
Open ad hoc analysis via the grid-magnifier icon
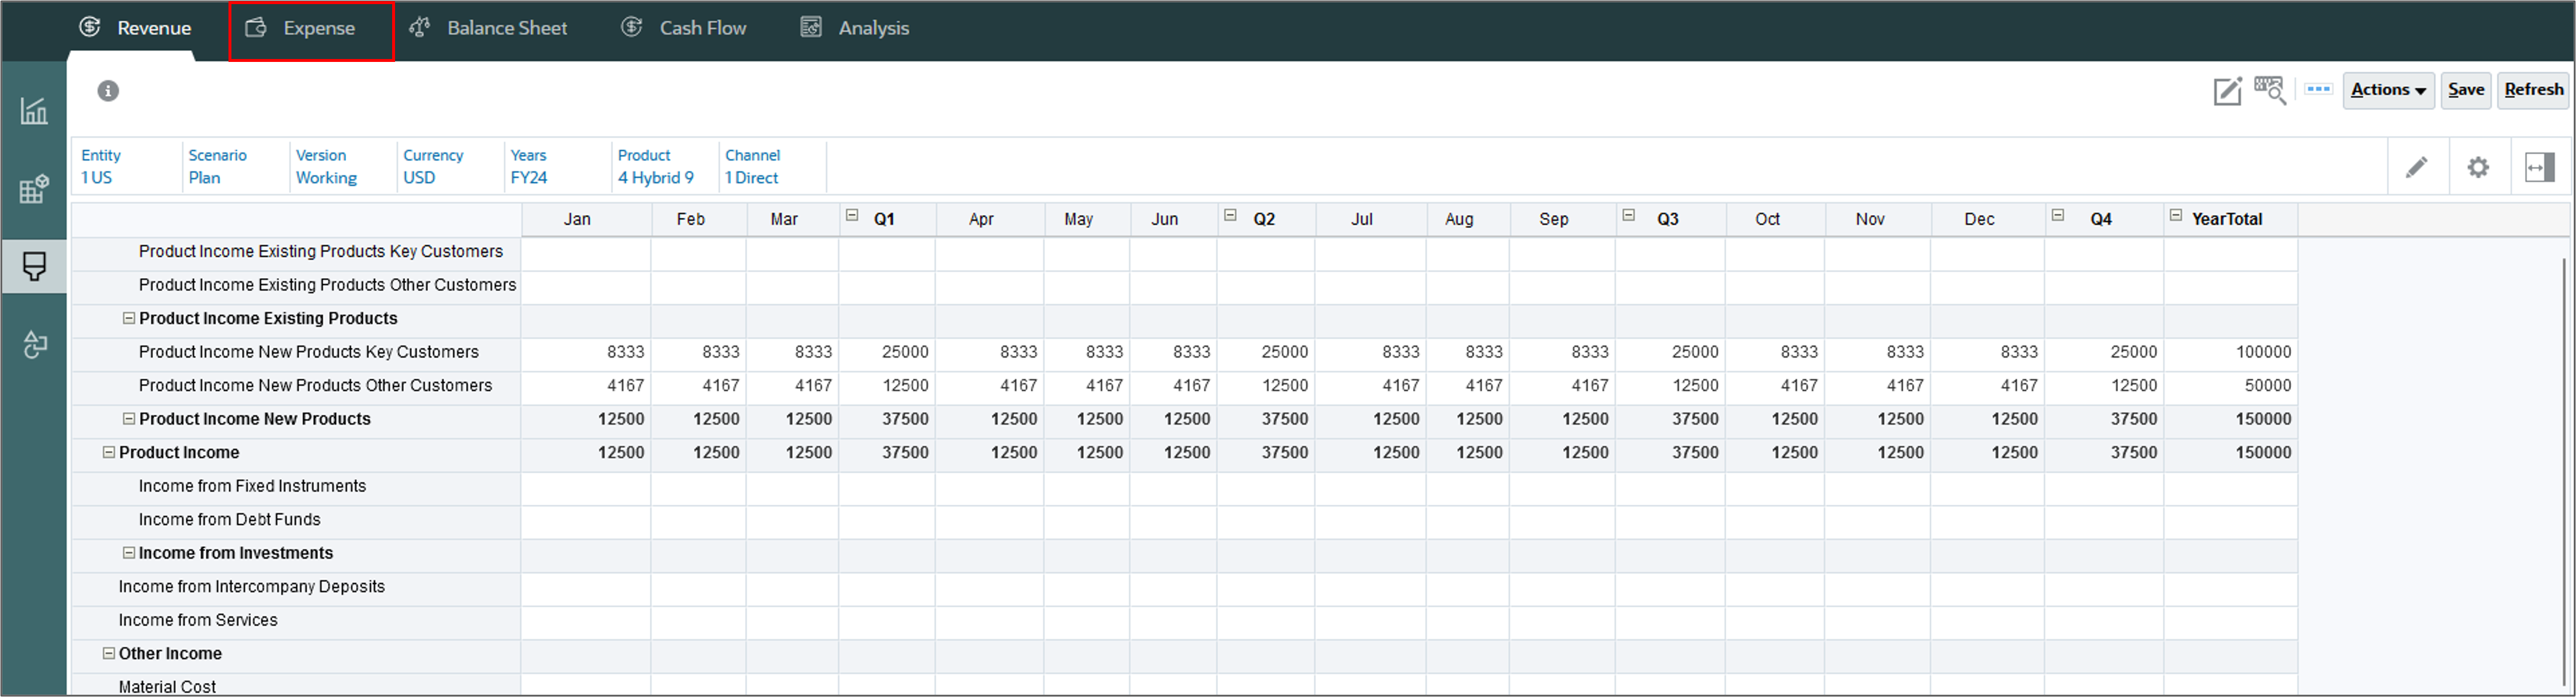[x=2270, y=90]
